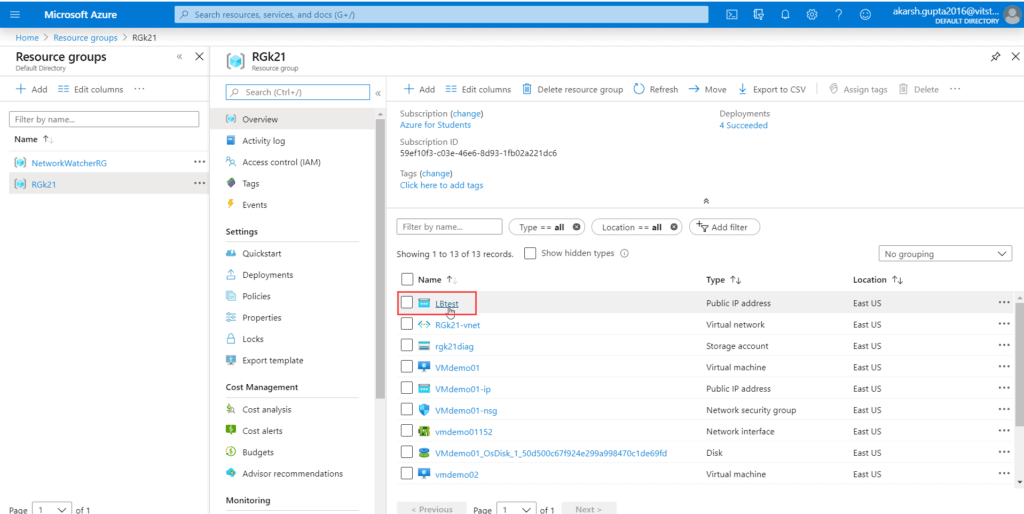Open portal settings gear icon
This screenshot has width=1024, height=514.
(x=812, y=14)
